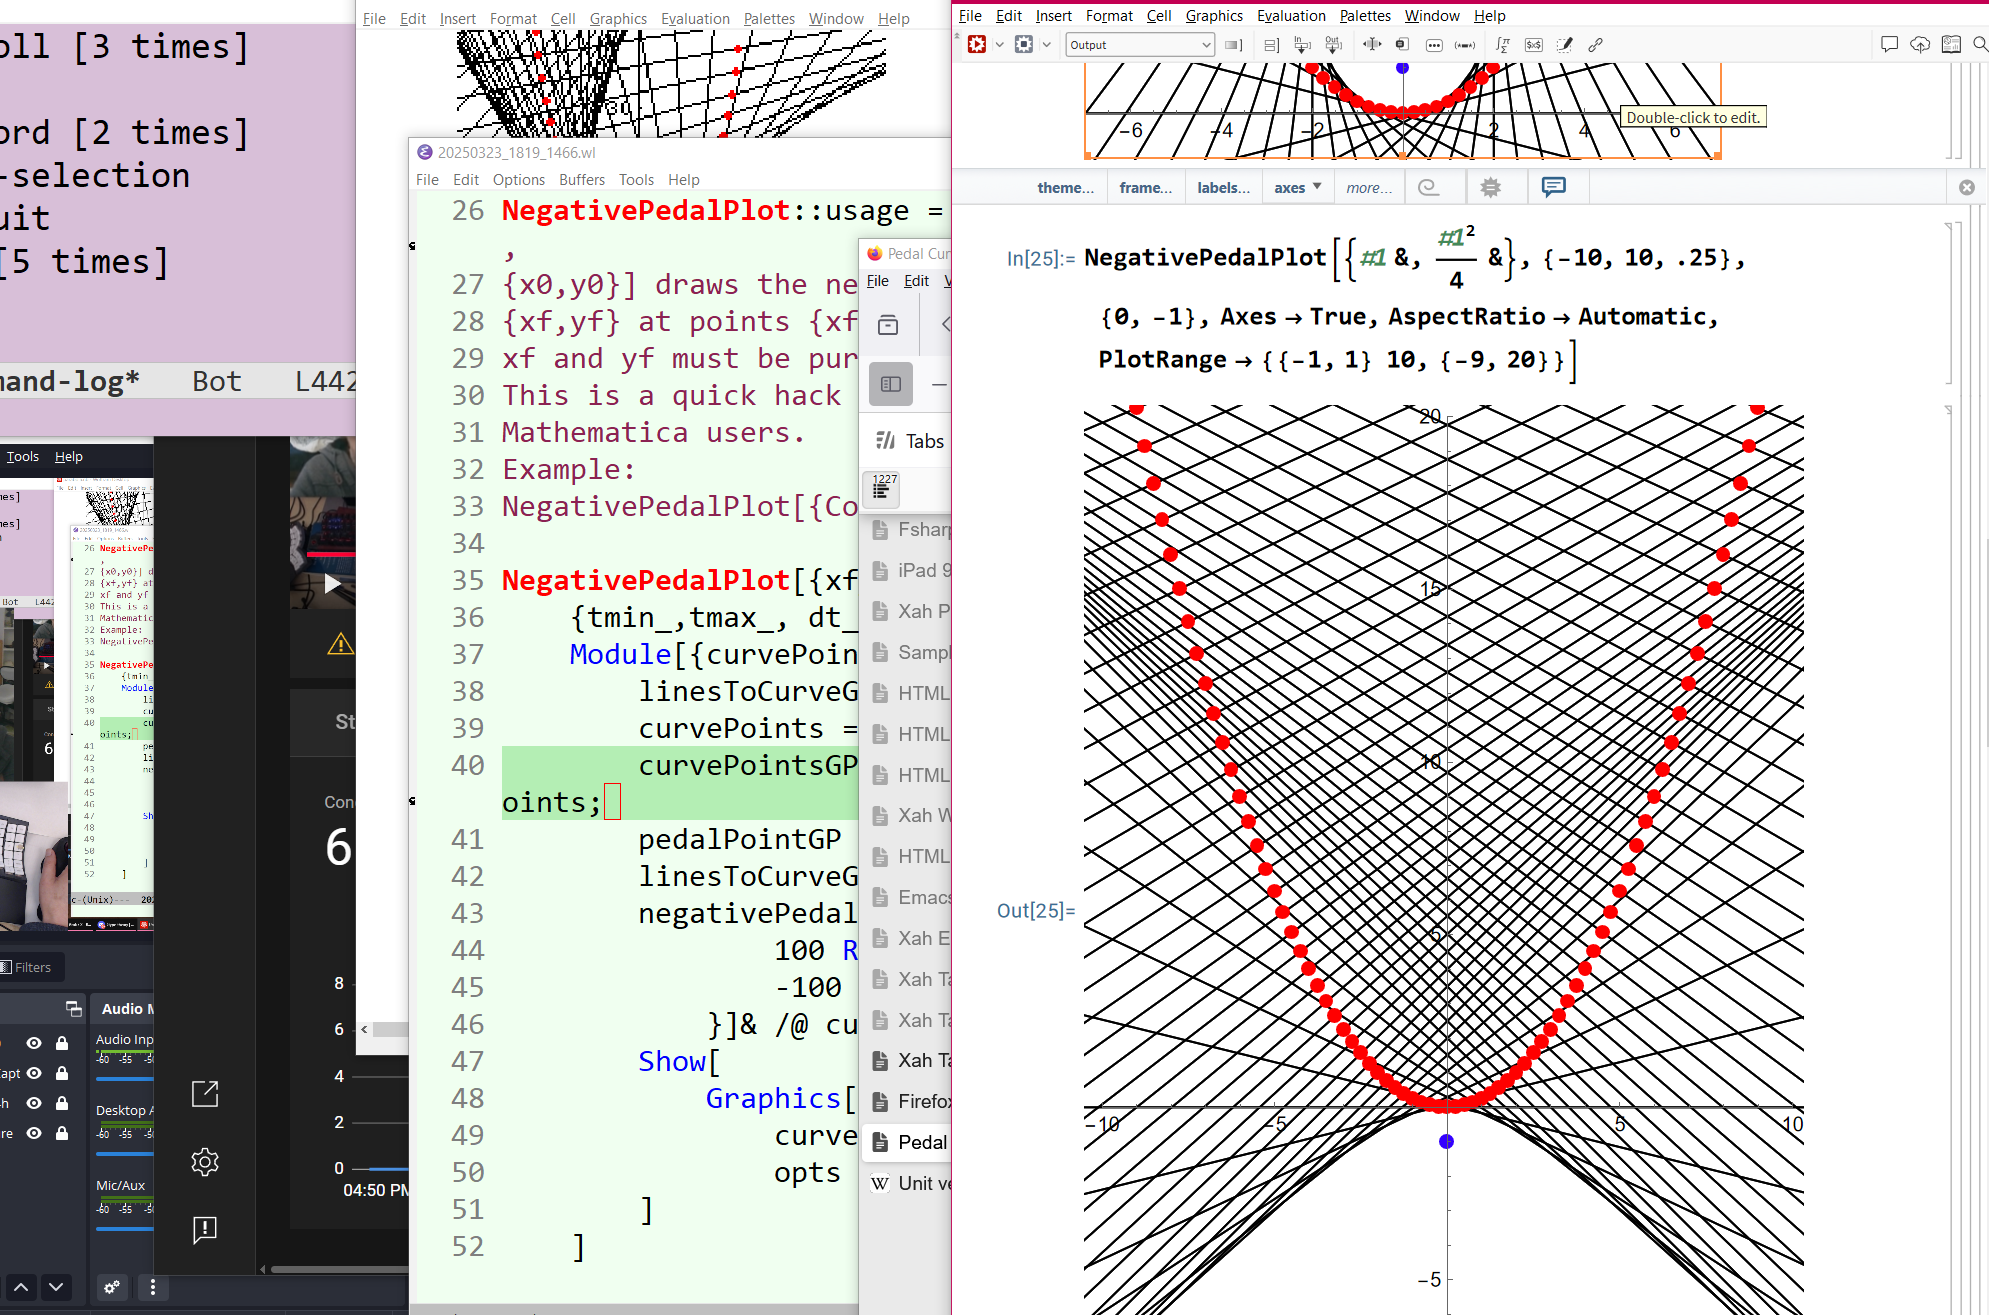The height and width of the screenshot is (1315, 1989).
Task: Open the 'axes' dropdown in the graphics suggestions bar
Action: pyautogui.click(x=1297, y=187)
